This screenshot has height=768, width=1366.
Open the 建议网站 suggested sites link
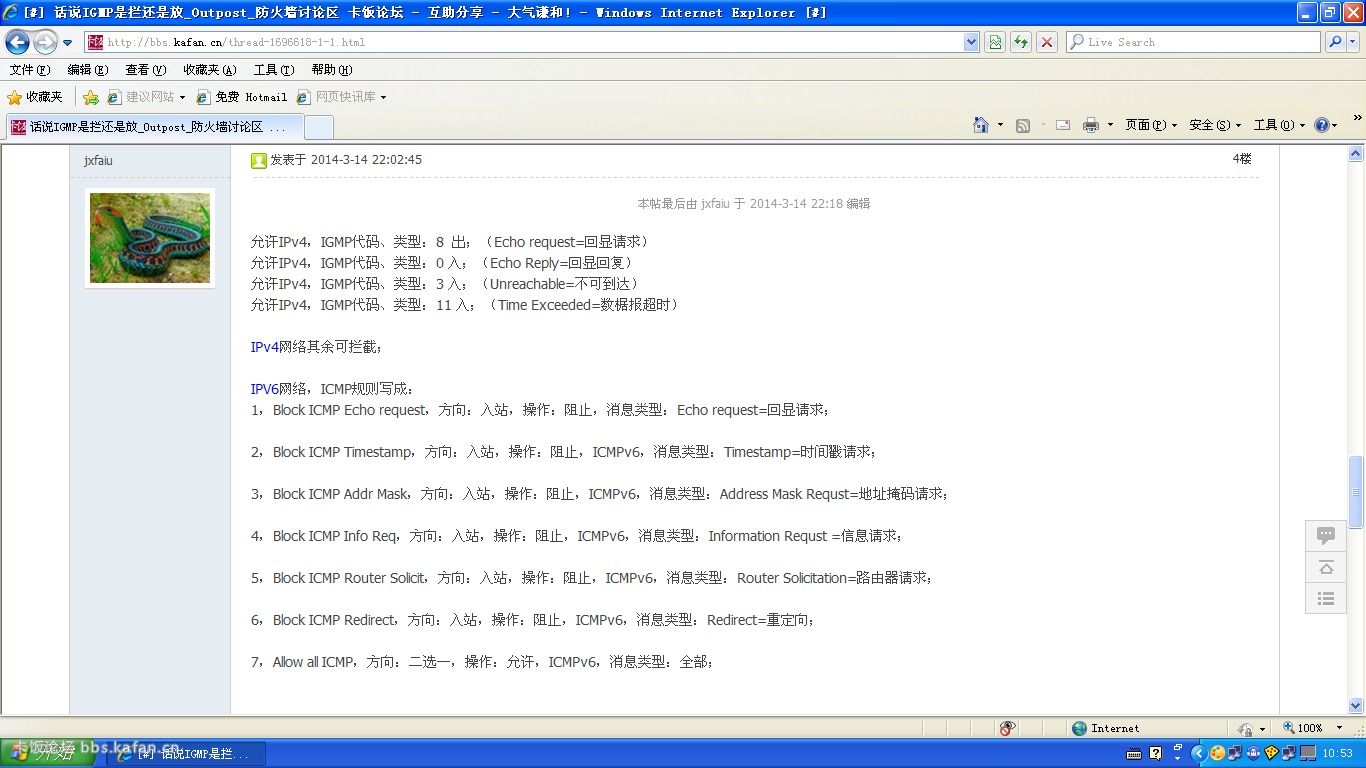(x=146, y=97)
